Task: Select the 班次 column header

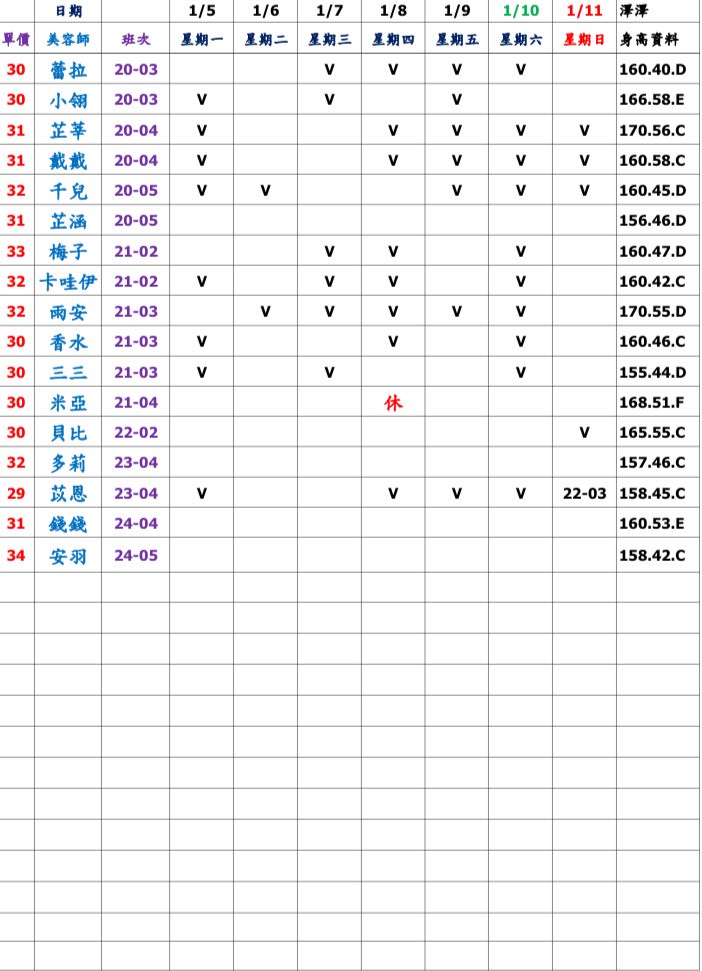Action: point(136,40)
